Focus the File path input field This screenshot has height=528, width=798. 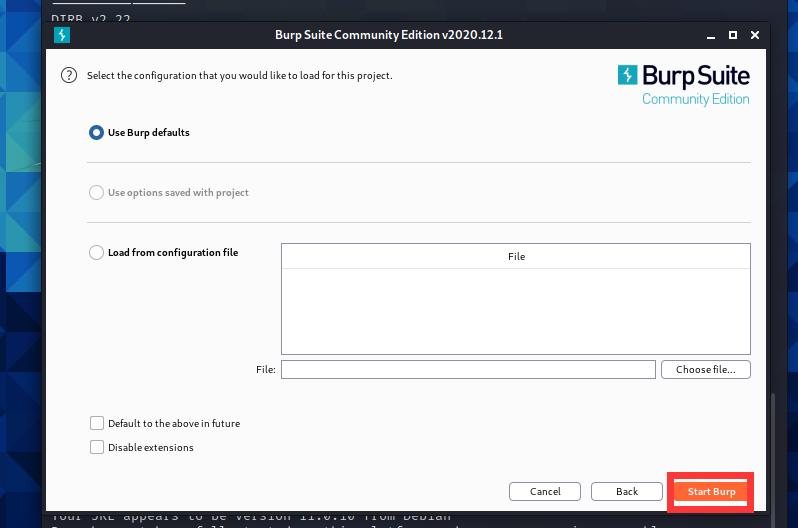point(468,370)
